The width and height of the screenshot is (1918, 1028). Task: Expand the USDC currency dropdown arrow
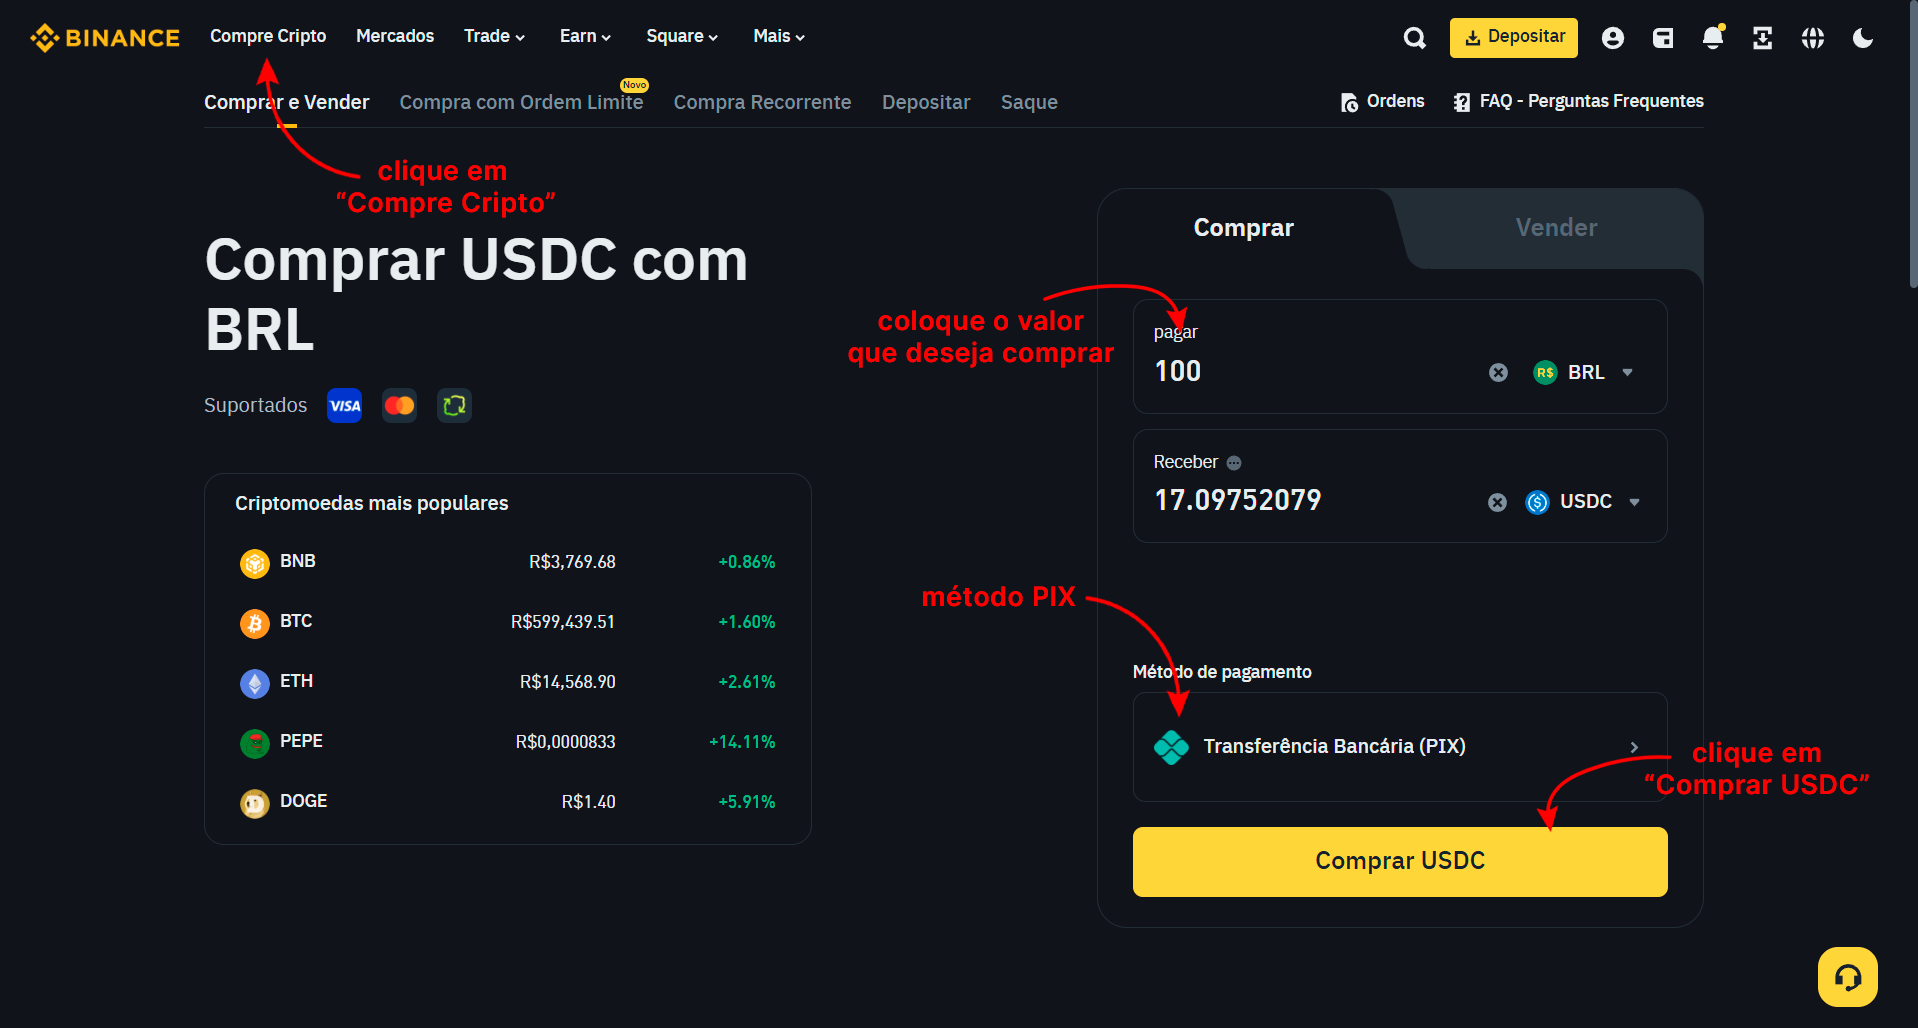[1634, 502]
